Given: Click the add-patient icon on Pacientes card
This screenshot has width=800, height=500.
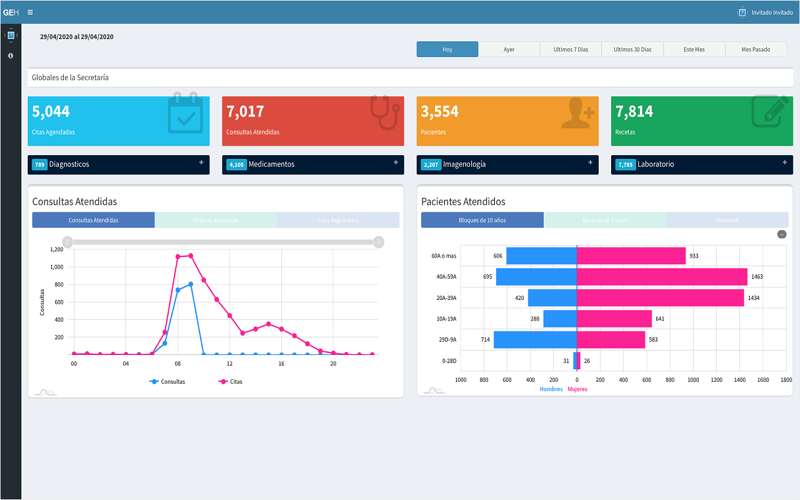Looking at the screenshot, I should pos(578,113).
